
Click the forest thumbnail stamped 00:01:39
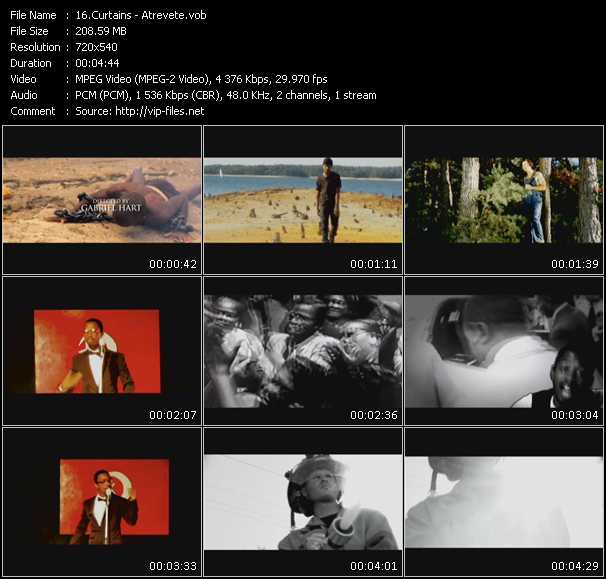click(x=504, y=200)
